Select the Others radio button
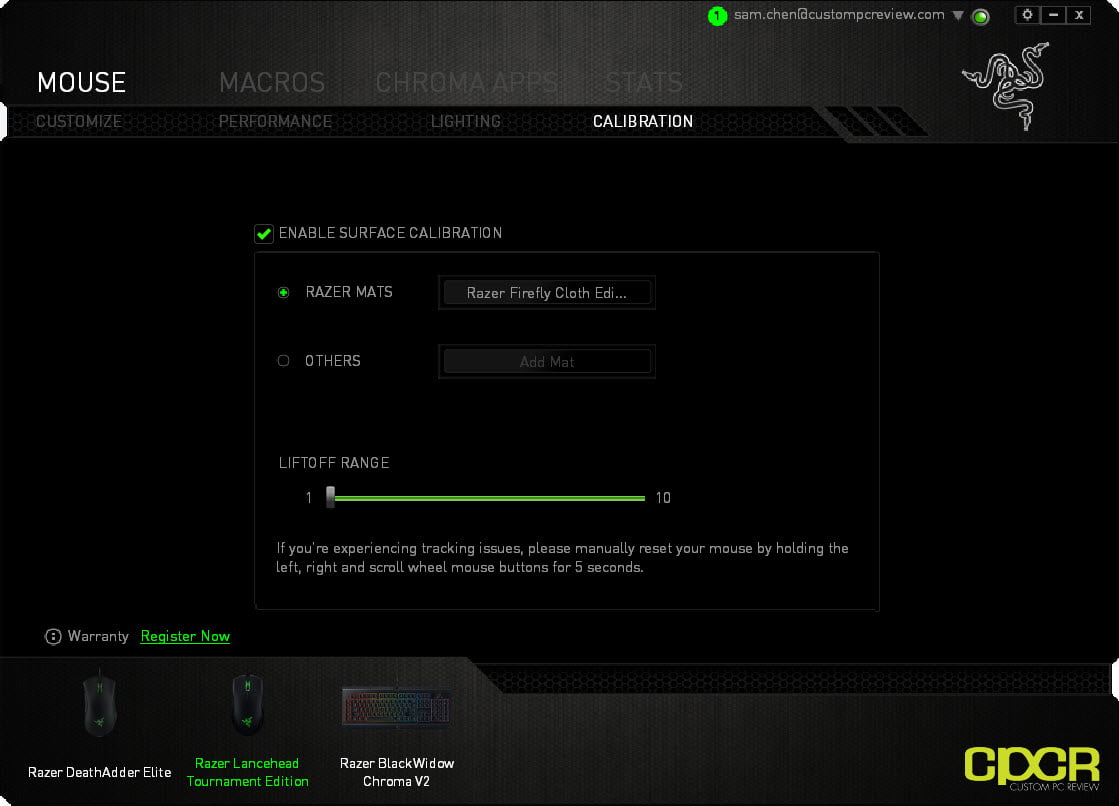The height and width of the screenshot is (806, 1119). (283, 361)
